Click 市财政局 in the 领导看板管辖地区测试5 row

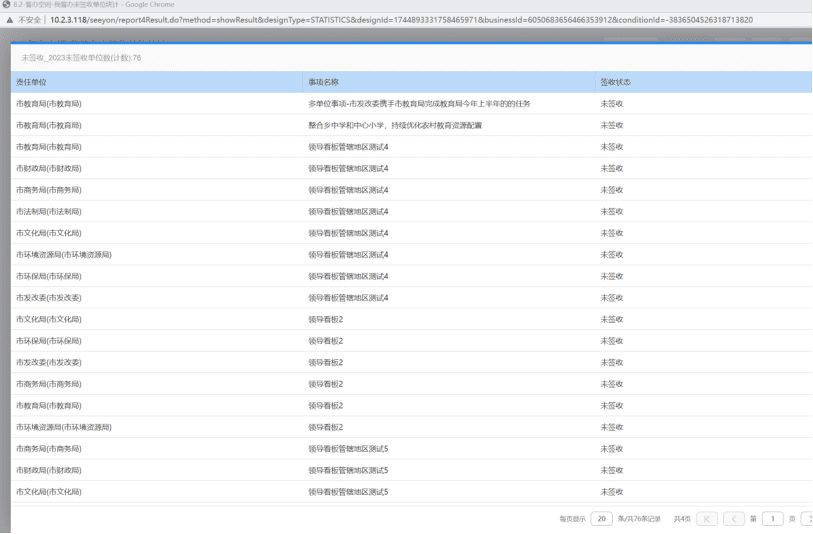49,471
